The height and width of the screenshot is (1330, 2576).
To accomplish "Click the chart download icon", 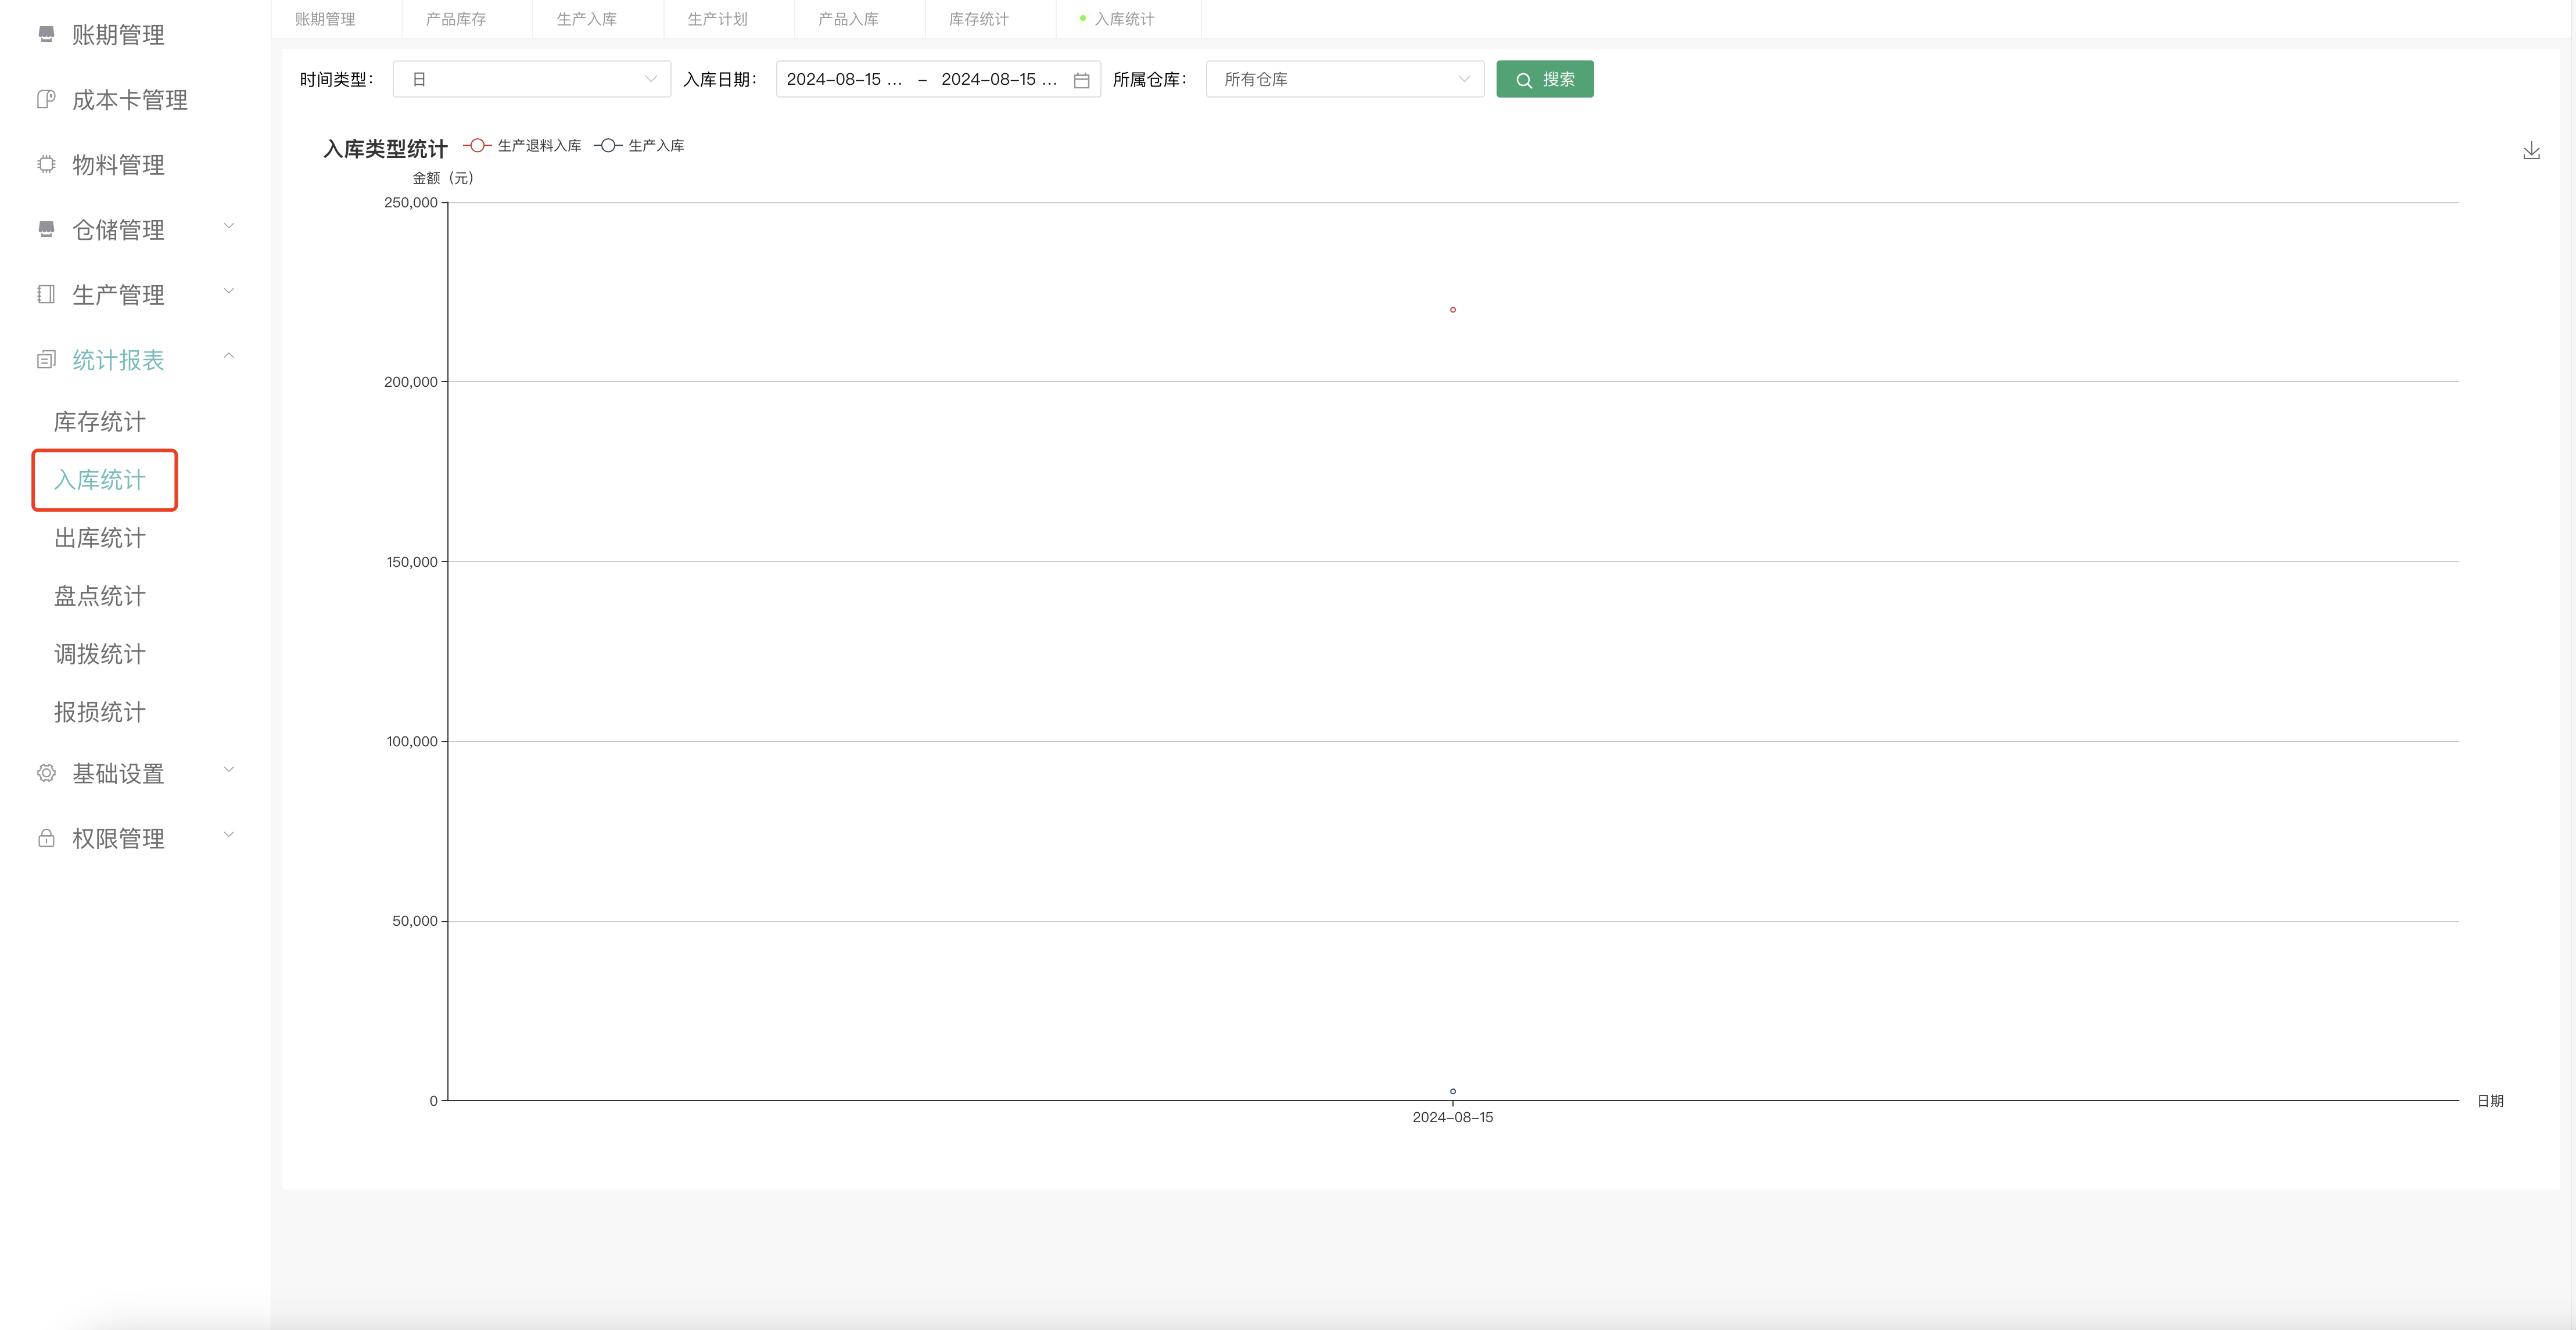I will click(2531, 151).
